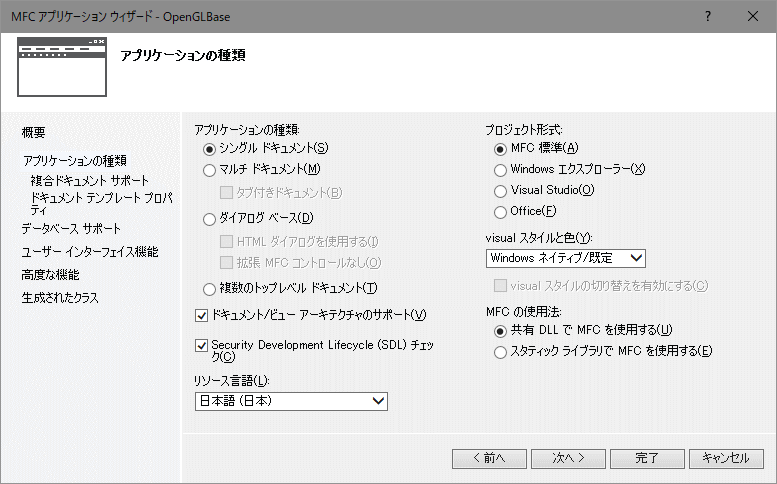The height and width of the screenshot is (484, 777).
Task: Select MFC 標準 project style
Action: 500,149
